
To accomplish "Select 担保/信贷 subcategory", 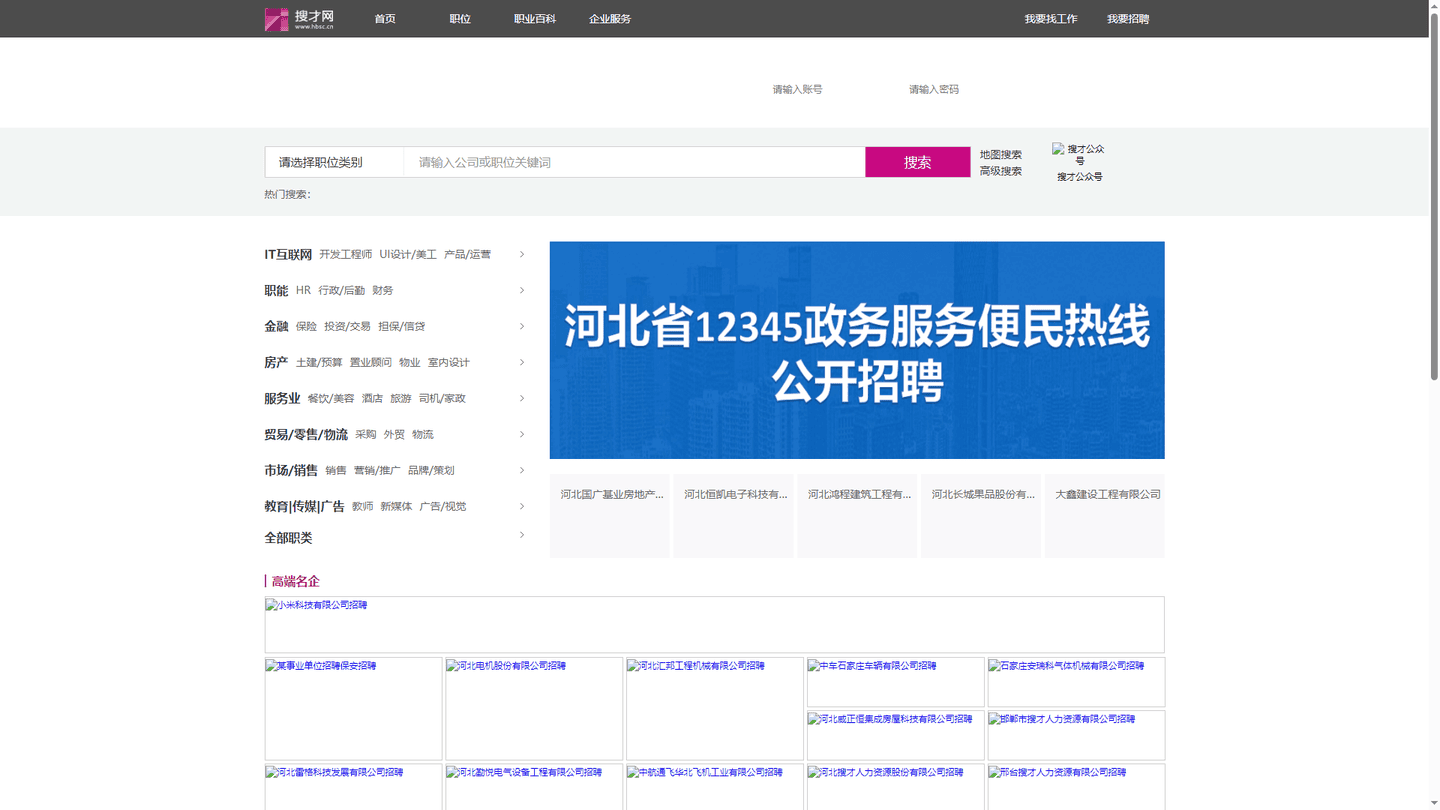I will tap(401, 327).
